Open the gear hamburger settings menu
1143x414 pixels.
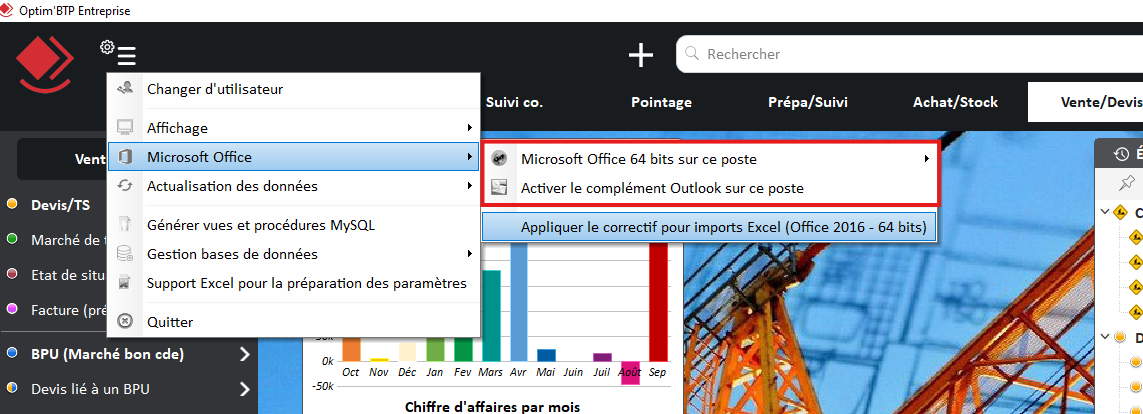(x=119, y=54)
